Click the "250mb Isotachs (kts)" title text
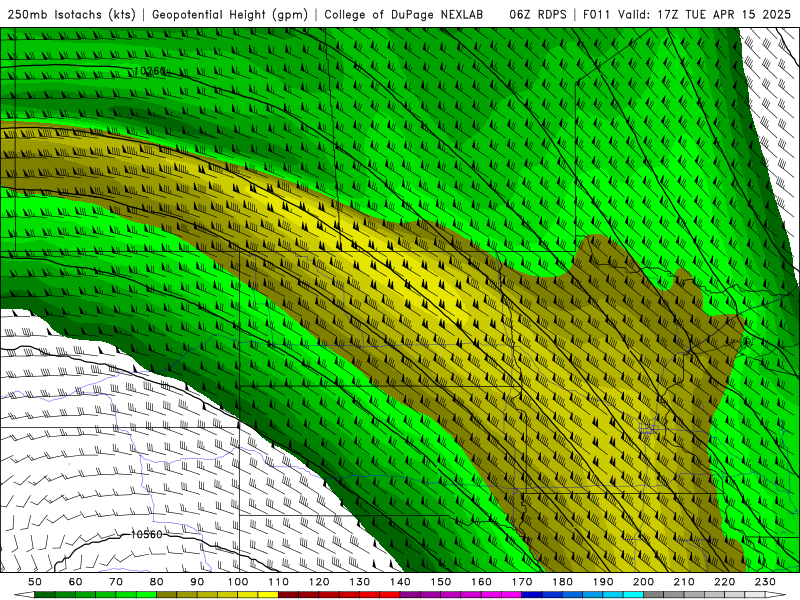The image size is (800, 600). 72,15
